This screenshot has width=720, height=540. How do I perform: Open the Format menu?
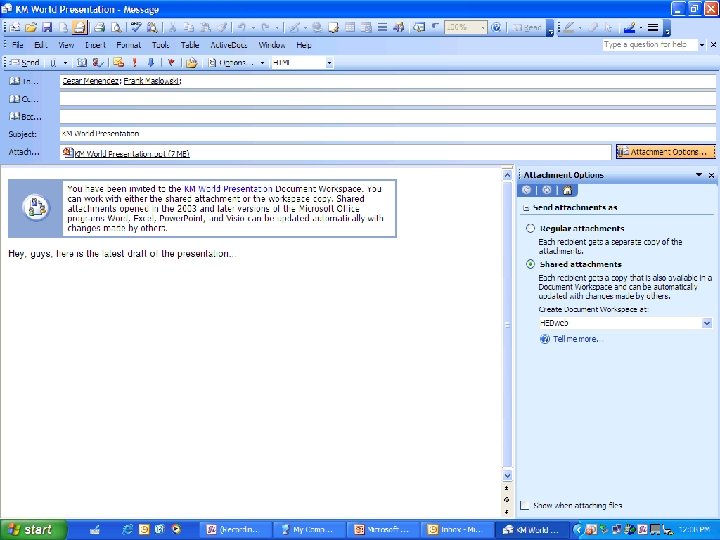pyautogui.click(x=128, y=45)
